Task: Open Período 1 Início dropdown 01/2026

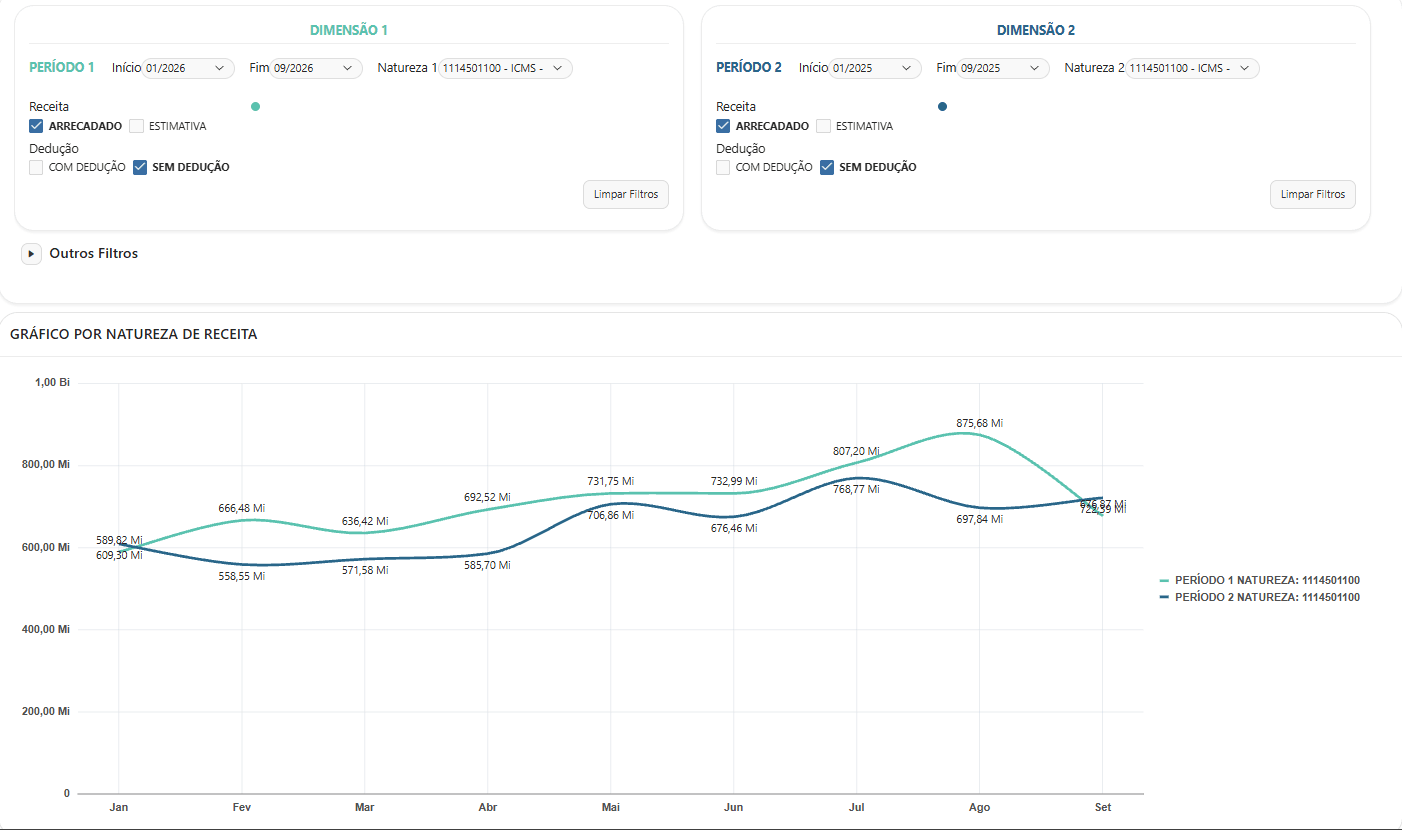Action: pos(189,68)
